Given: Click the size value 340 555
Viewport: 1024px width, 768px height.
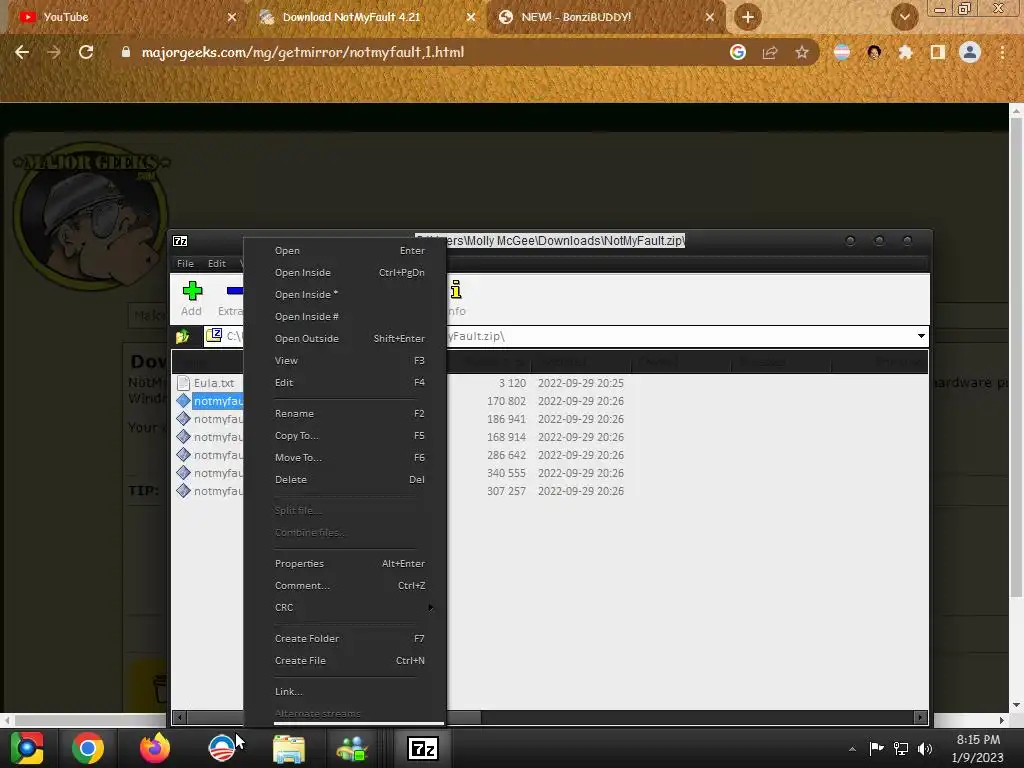Looking at the screenshot, I should (x=506, y=473).
